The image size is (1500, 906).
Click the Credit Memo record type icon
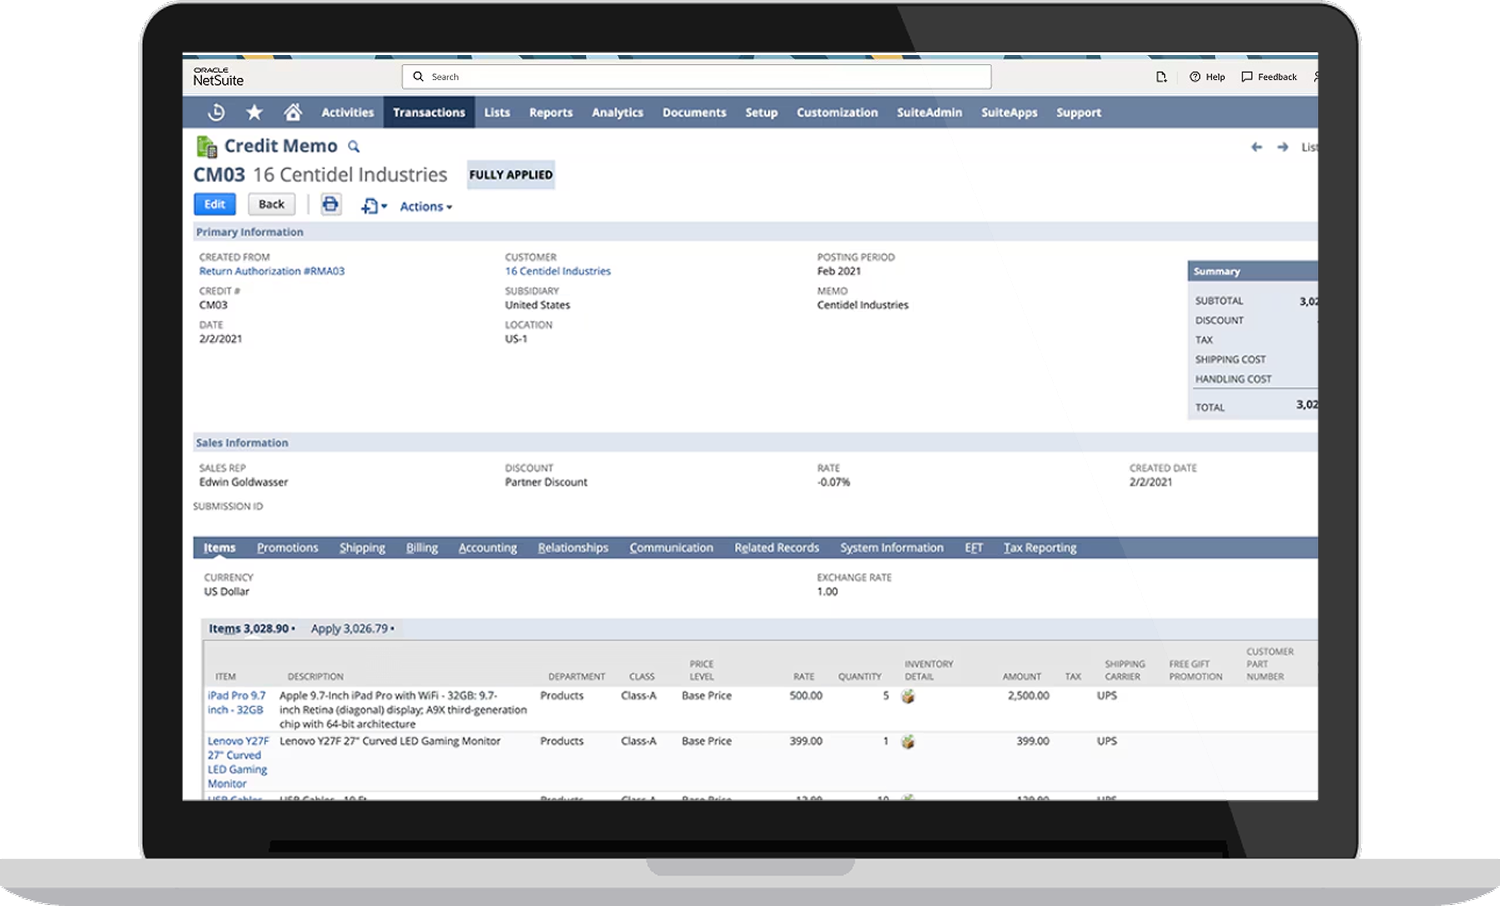tap(206, 147)
